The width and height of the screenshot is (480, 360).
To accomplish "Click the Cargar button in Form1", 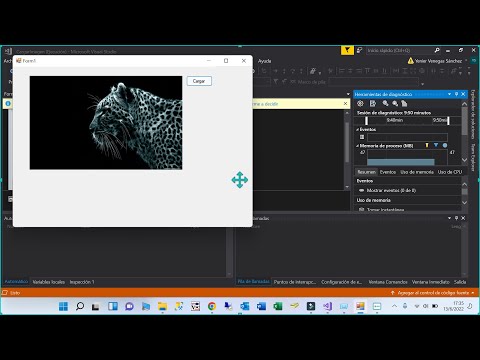I will tap(199, 81).
